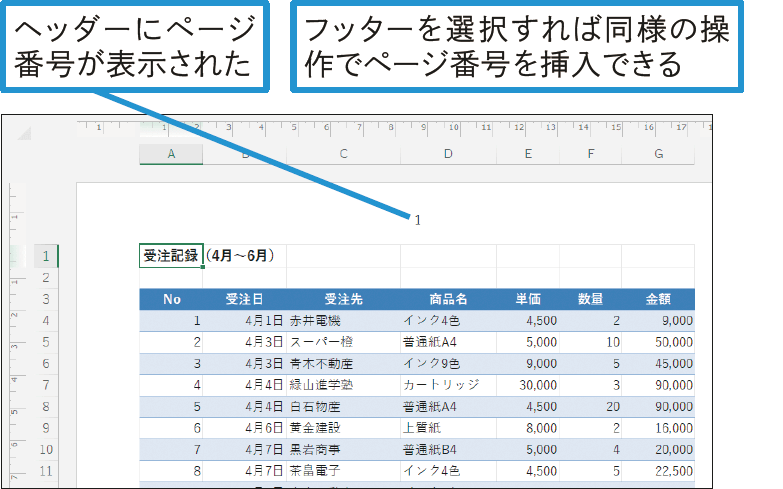The width and height of the screenshot is (783, 489).
Task: Click the 普通紙B4 cell
Action: pyautogui.click(x=448, y=450)
